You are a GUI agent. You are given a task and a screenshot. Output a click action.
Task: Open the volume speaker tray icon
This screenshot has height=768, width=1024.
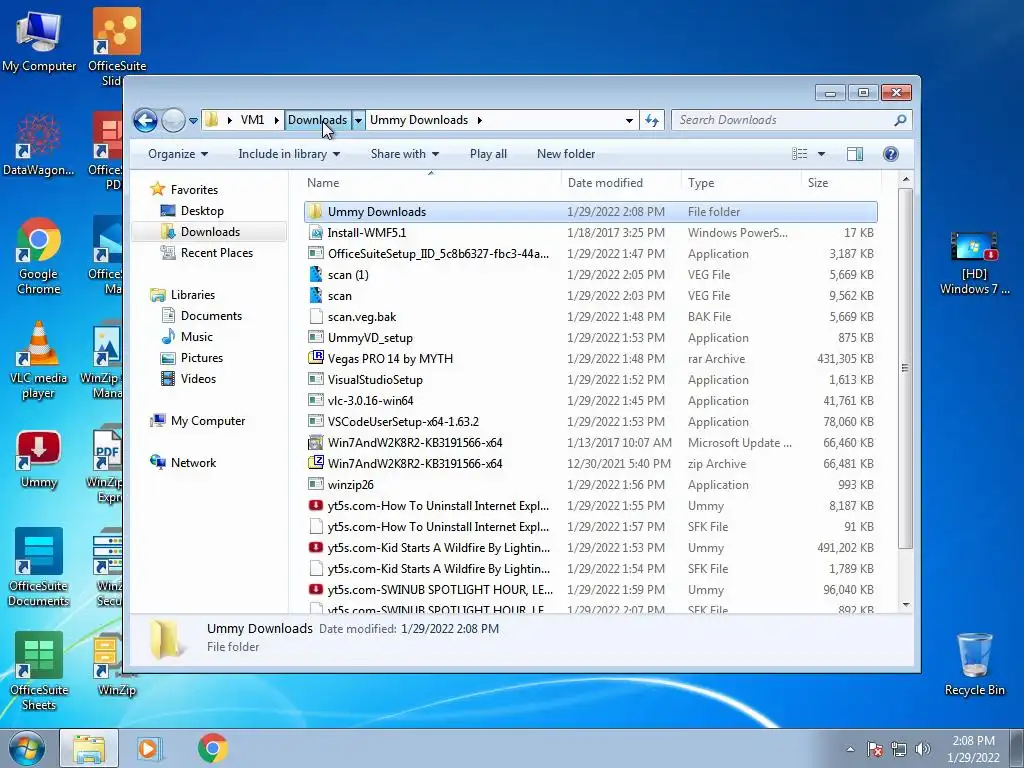click(x=922, y=749)
